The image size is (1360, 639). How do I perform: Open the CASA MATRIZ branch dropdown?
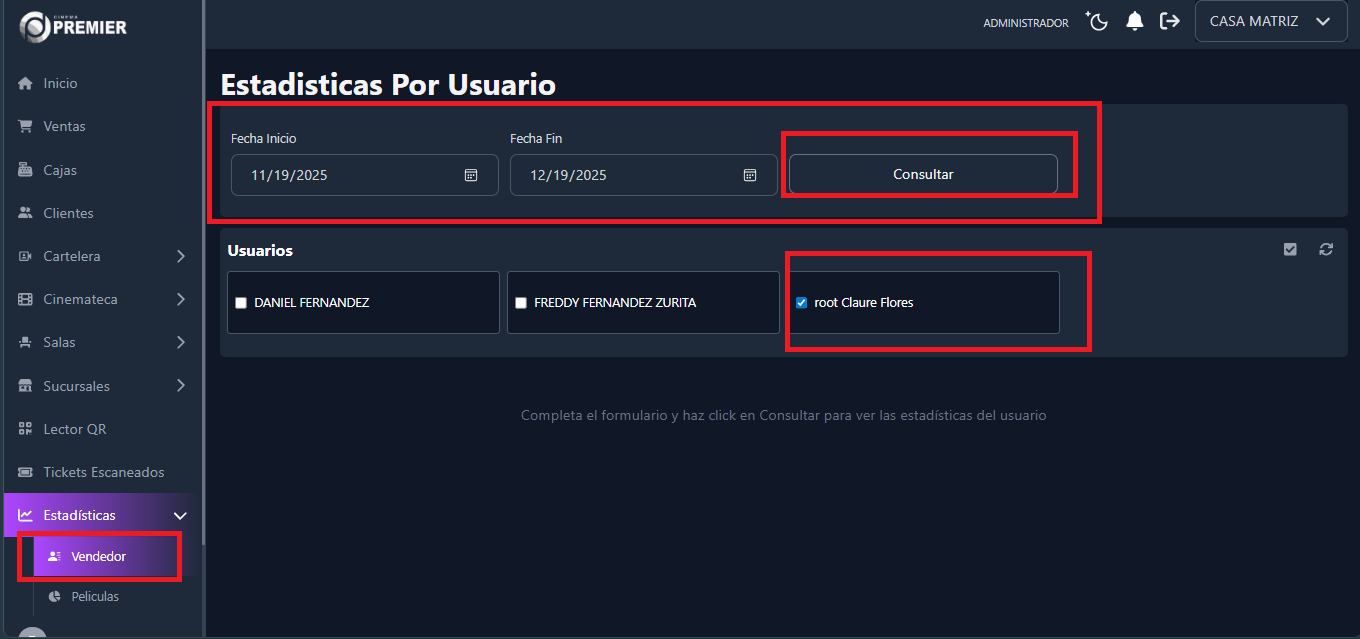coord(1270,20)
